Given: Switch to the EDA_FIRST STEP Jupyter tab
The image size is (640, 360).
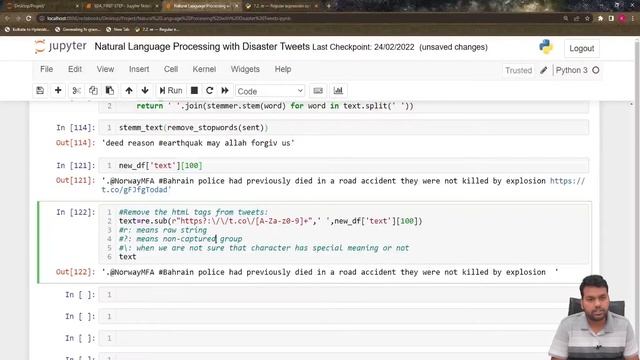Looking at the screenshot, I should [x=121, y=6].
